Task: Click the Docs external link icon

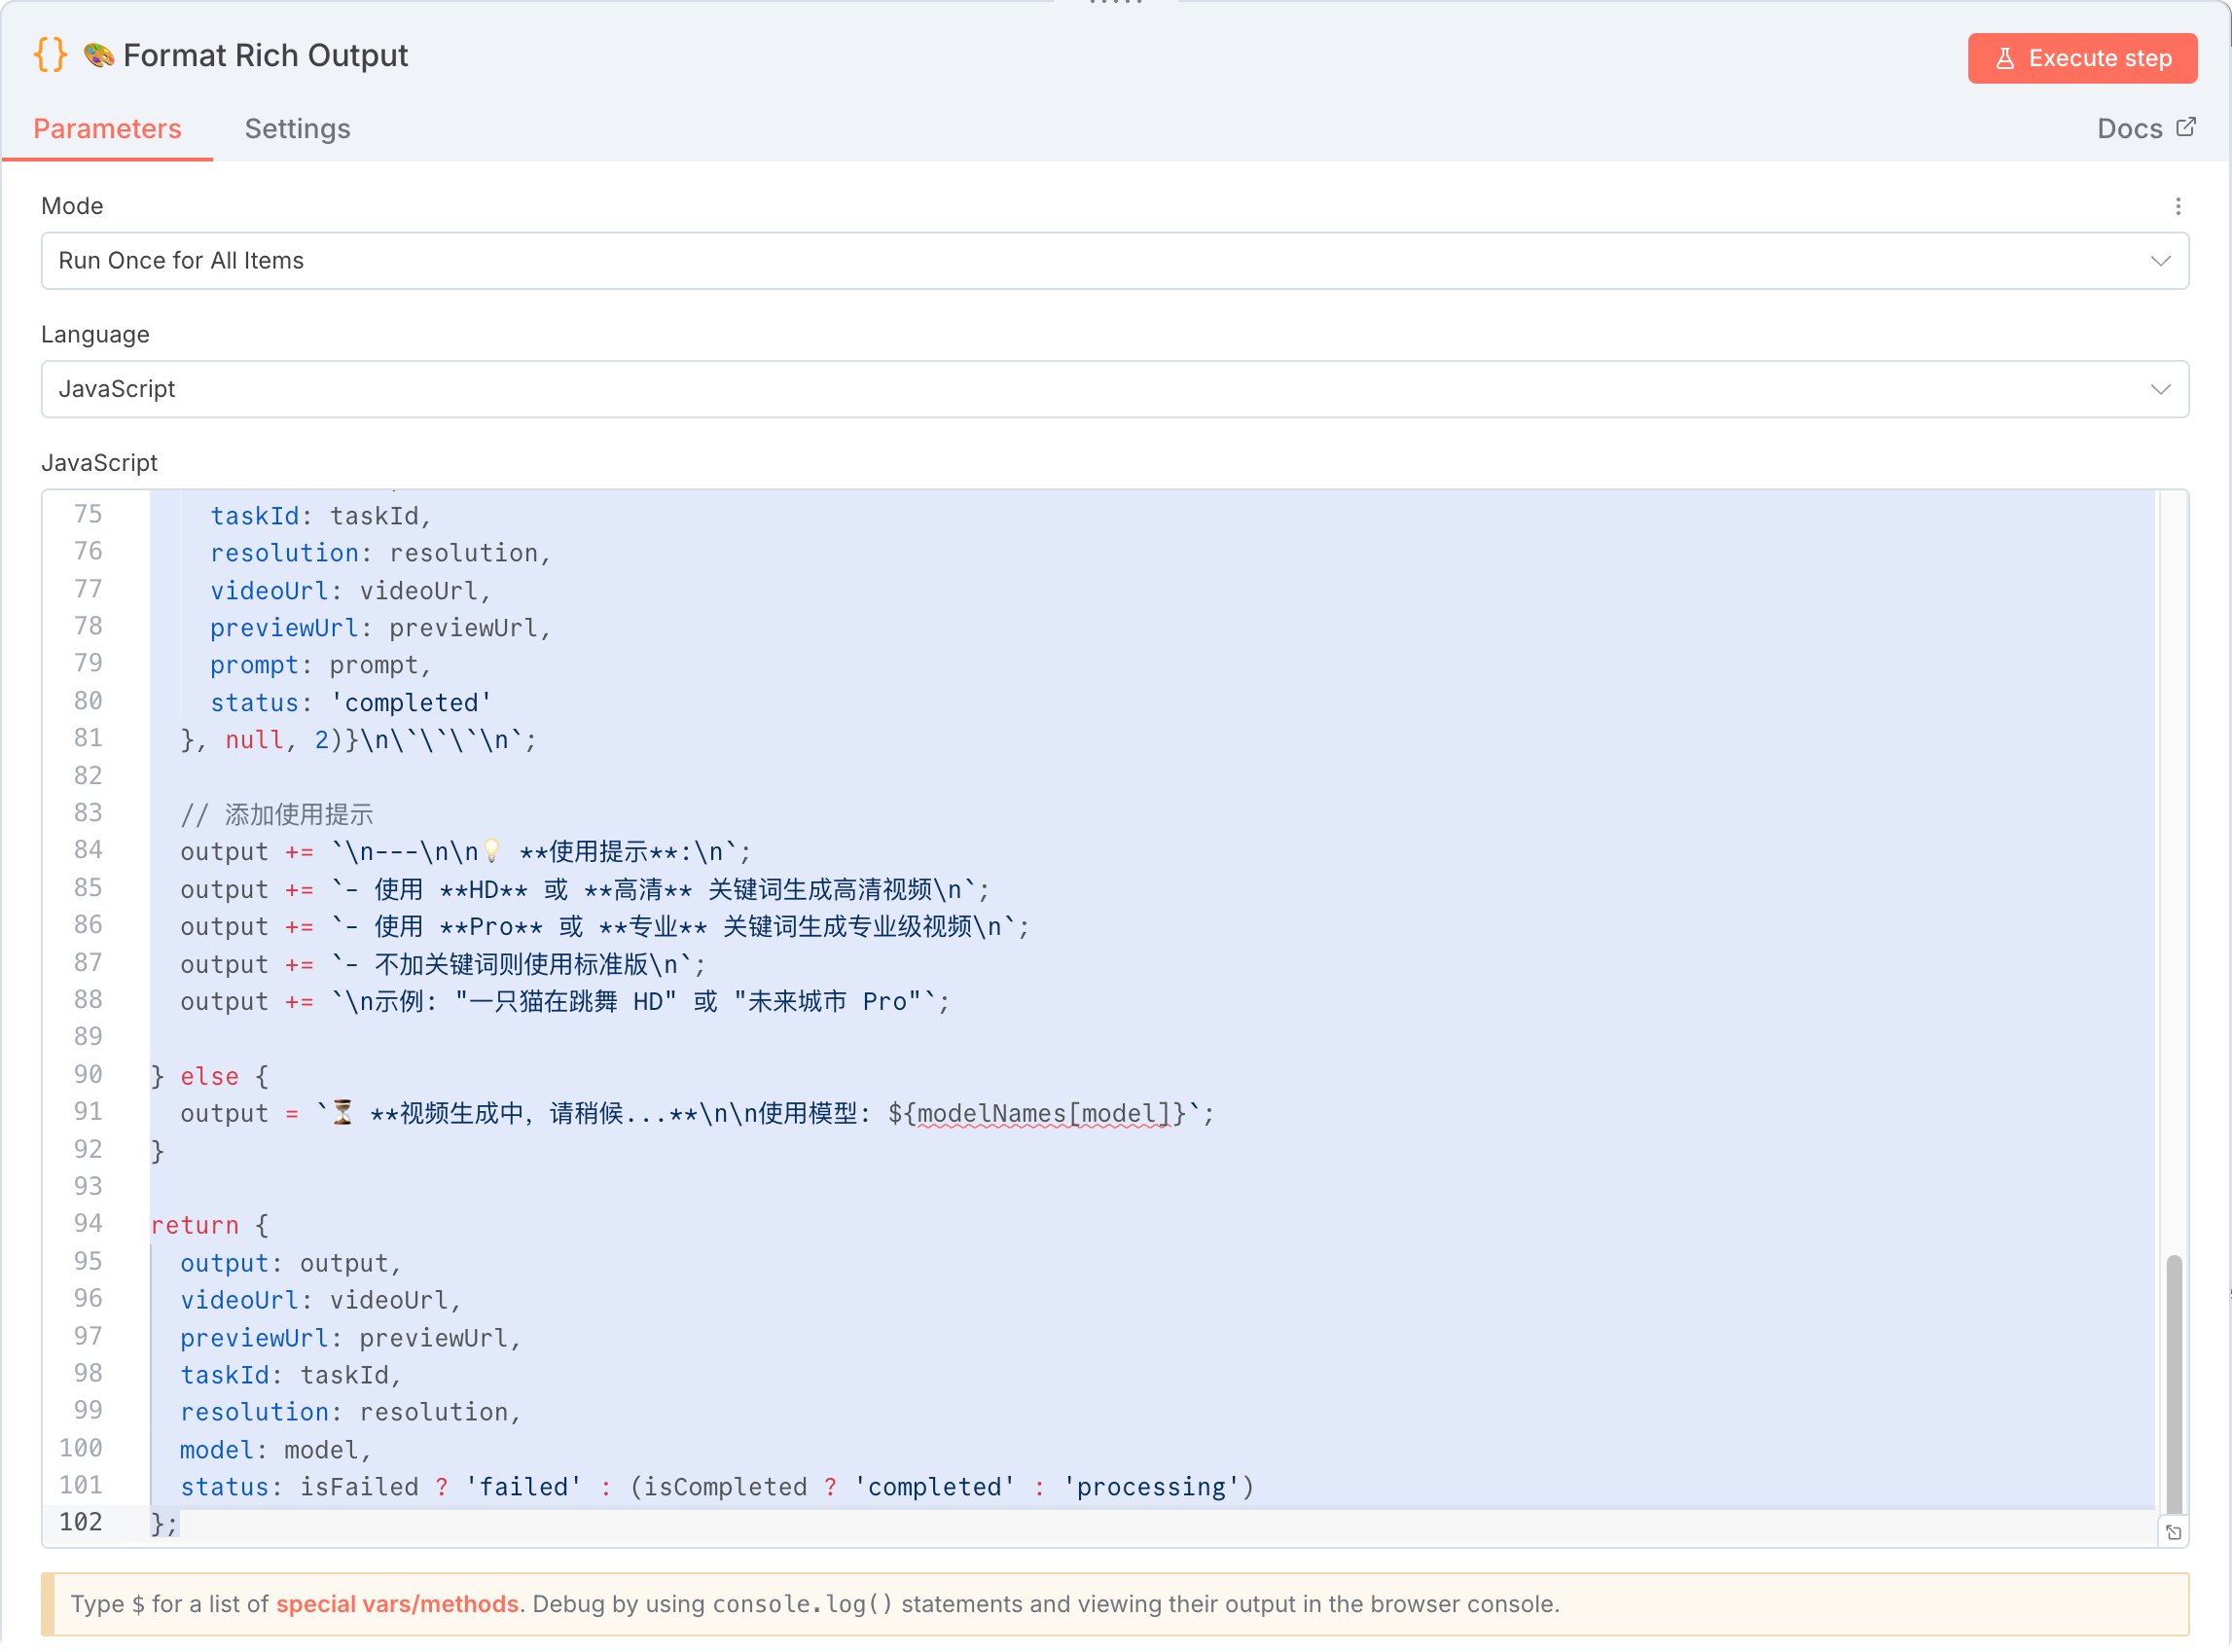Action: coord(2186,127)
